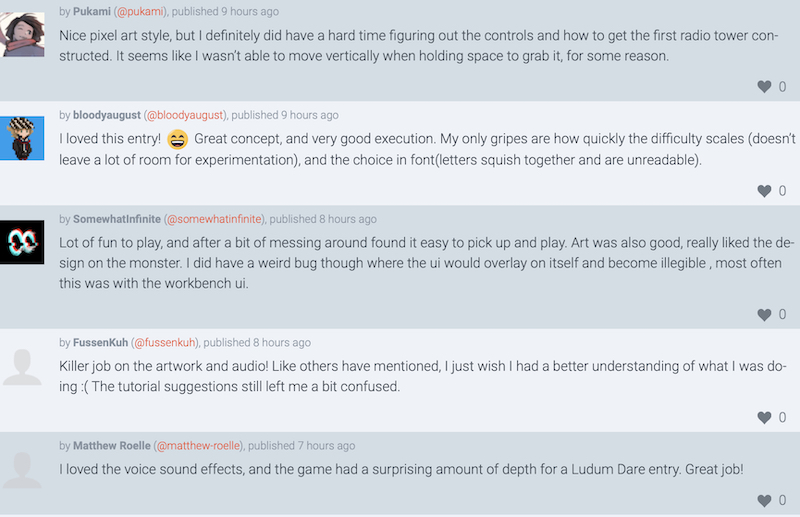Viewport: 800px width, 517px height.
Task: Like Pukami's comment with the heart icon
Action: click(764, 87)
